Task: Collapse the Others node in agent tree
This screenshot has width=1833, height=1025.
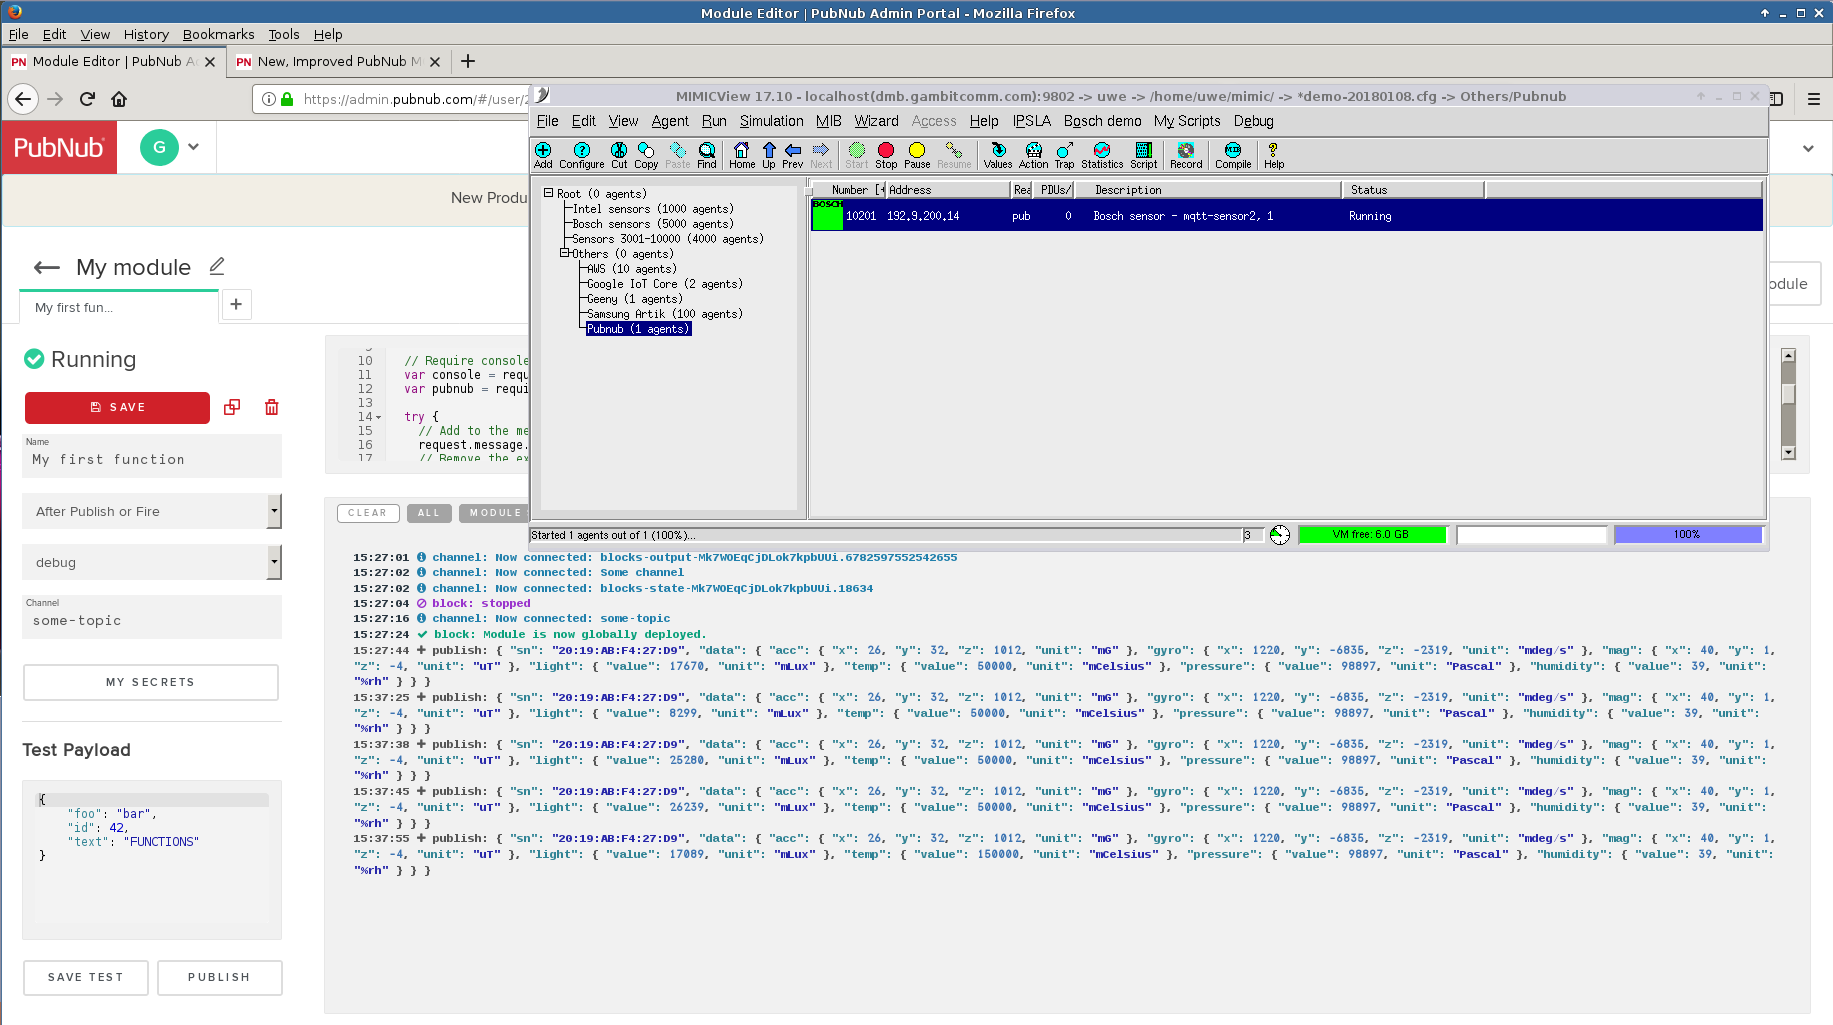Action: [564, 253]
